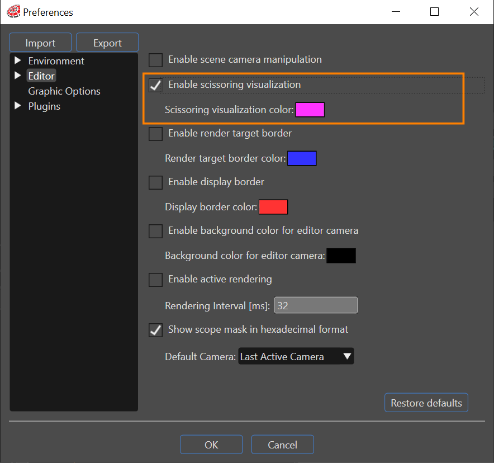
Task: Enable scene camera manipulation checkbox
Action: [x=156, y=60]
